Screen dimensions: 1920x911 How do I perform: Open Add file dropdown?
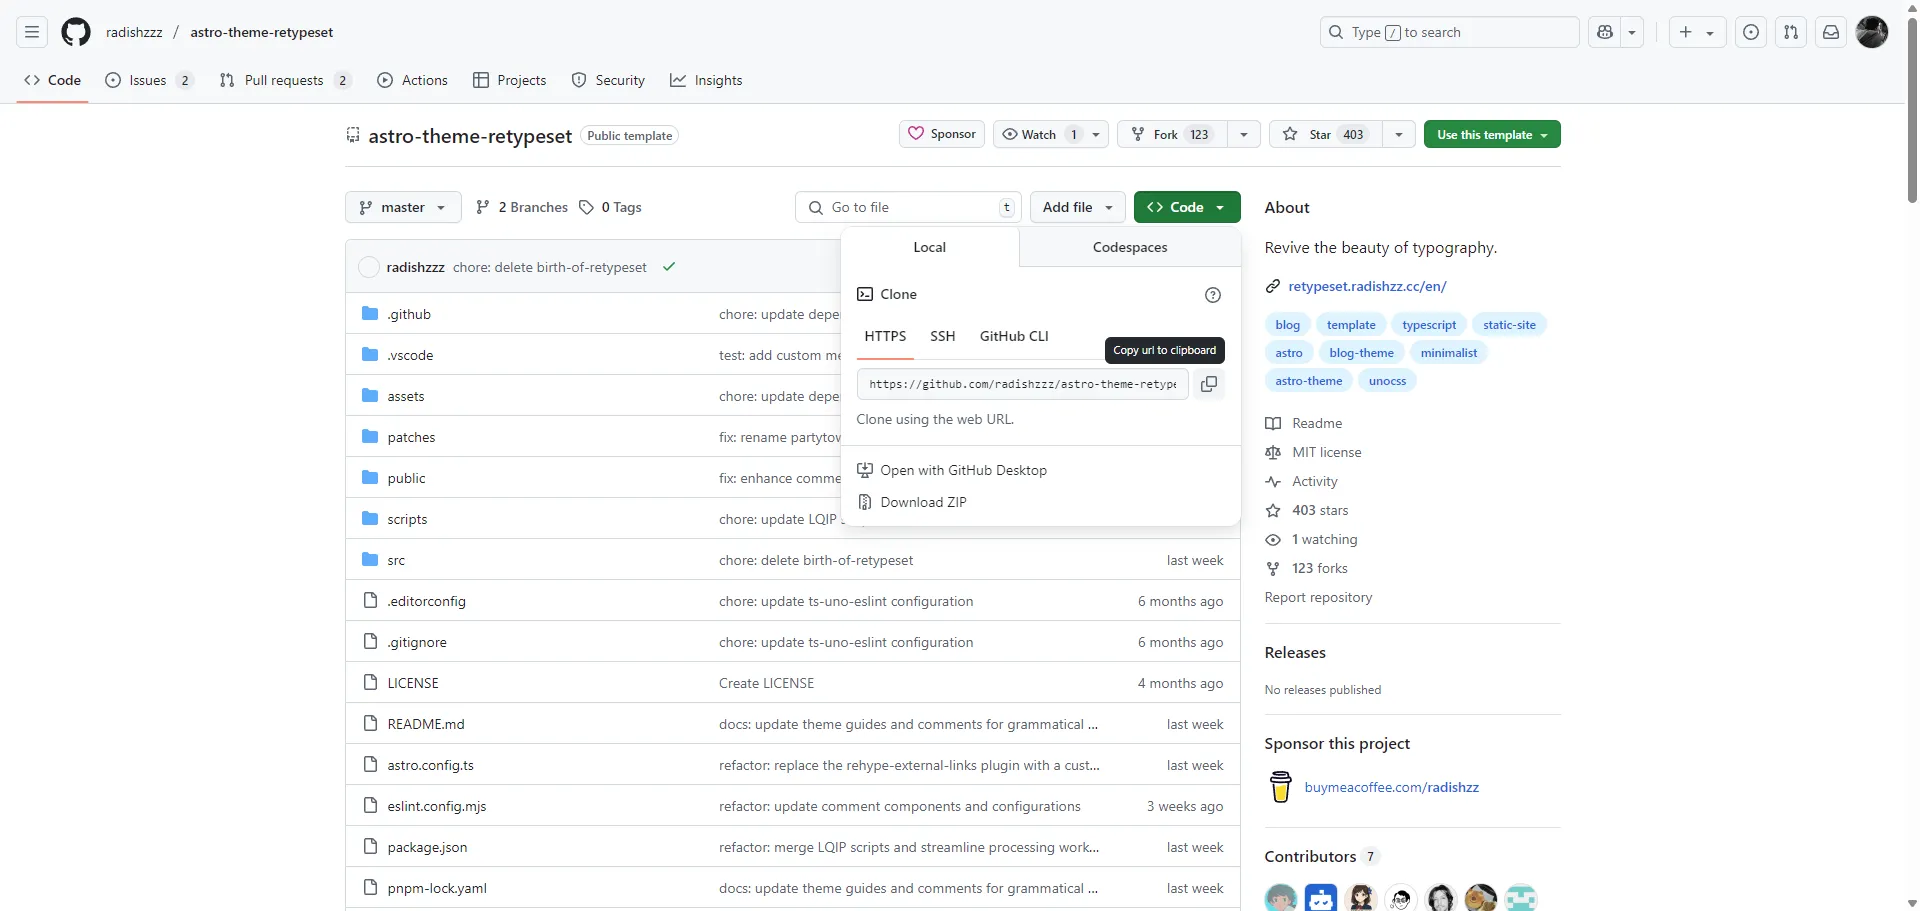point(1077,207)
